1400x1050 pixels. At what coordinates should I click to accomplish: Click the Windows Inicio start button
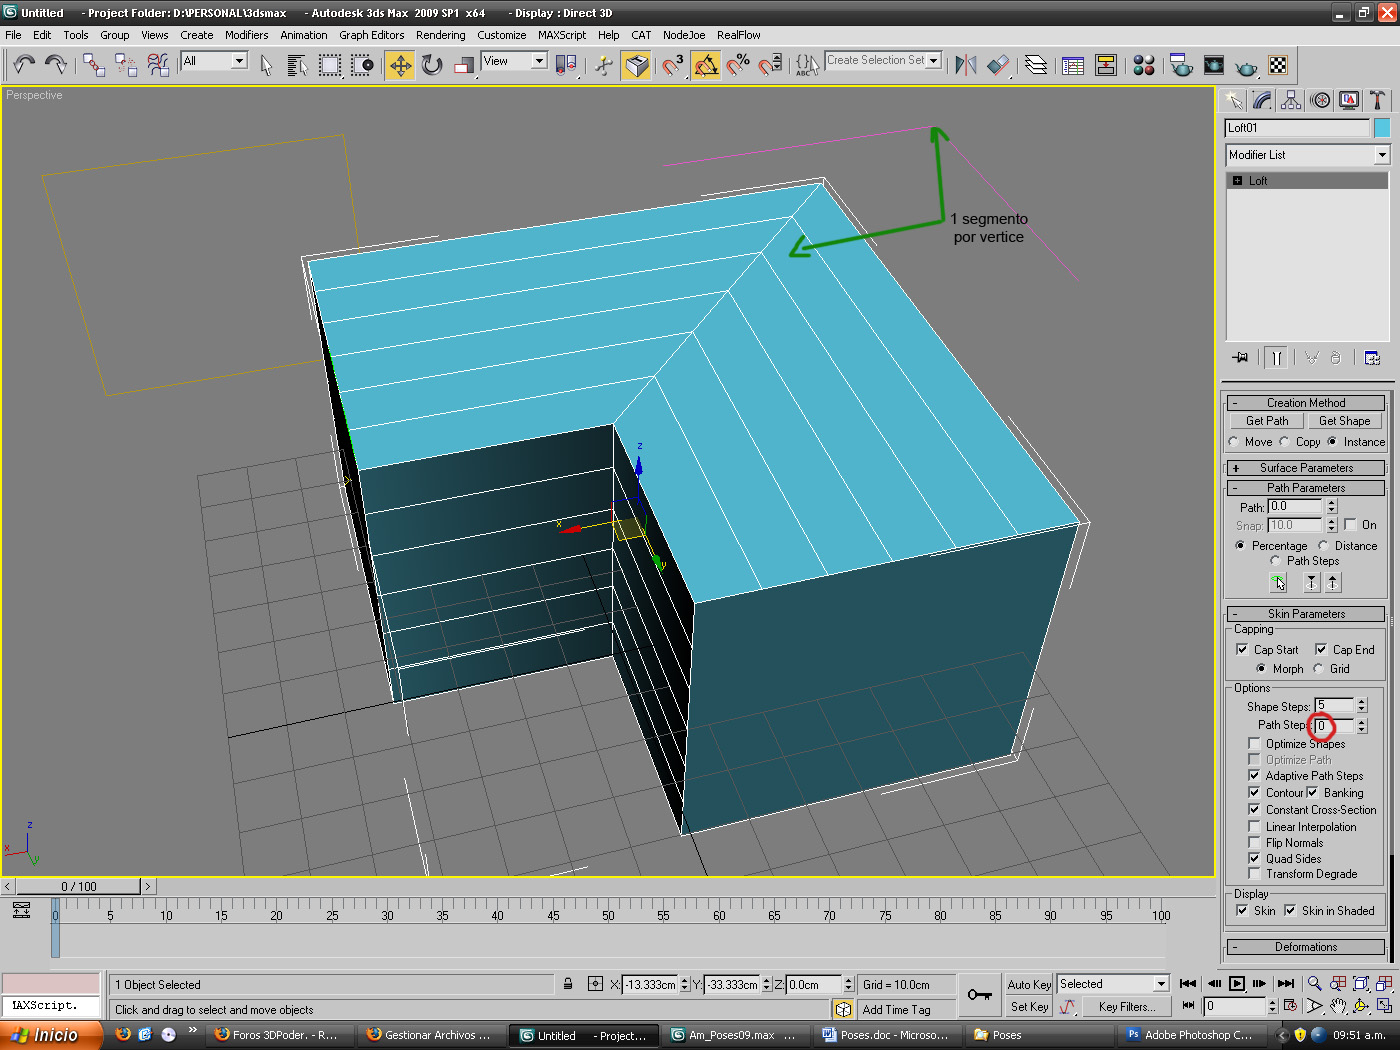[x=52, y=1035]
